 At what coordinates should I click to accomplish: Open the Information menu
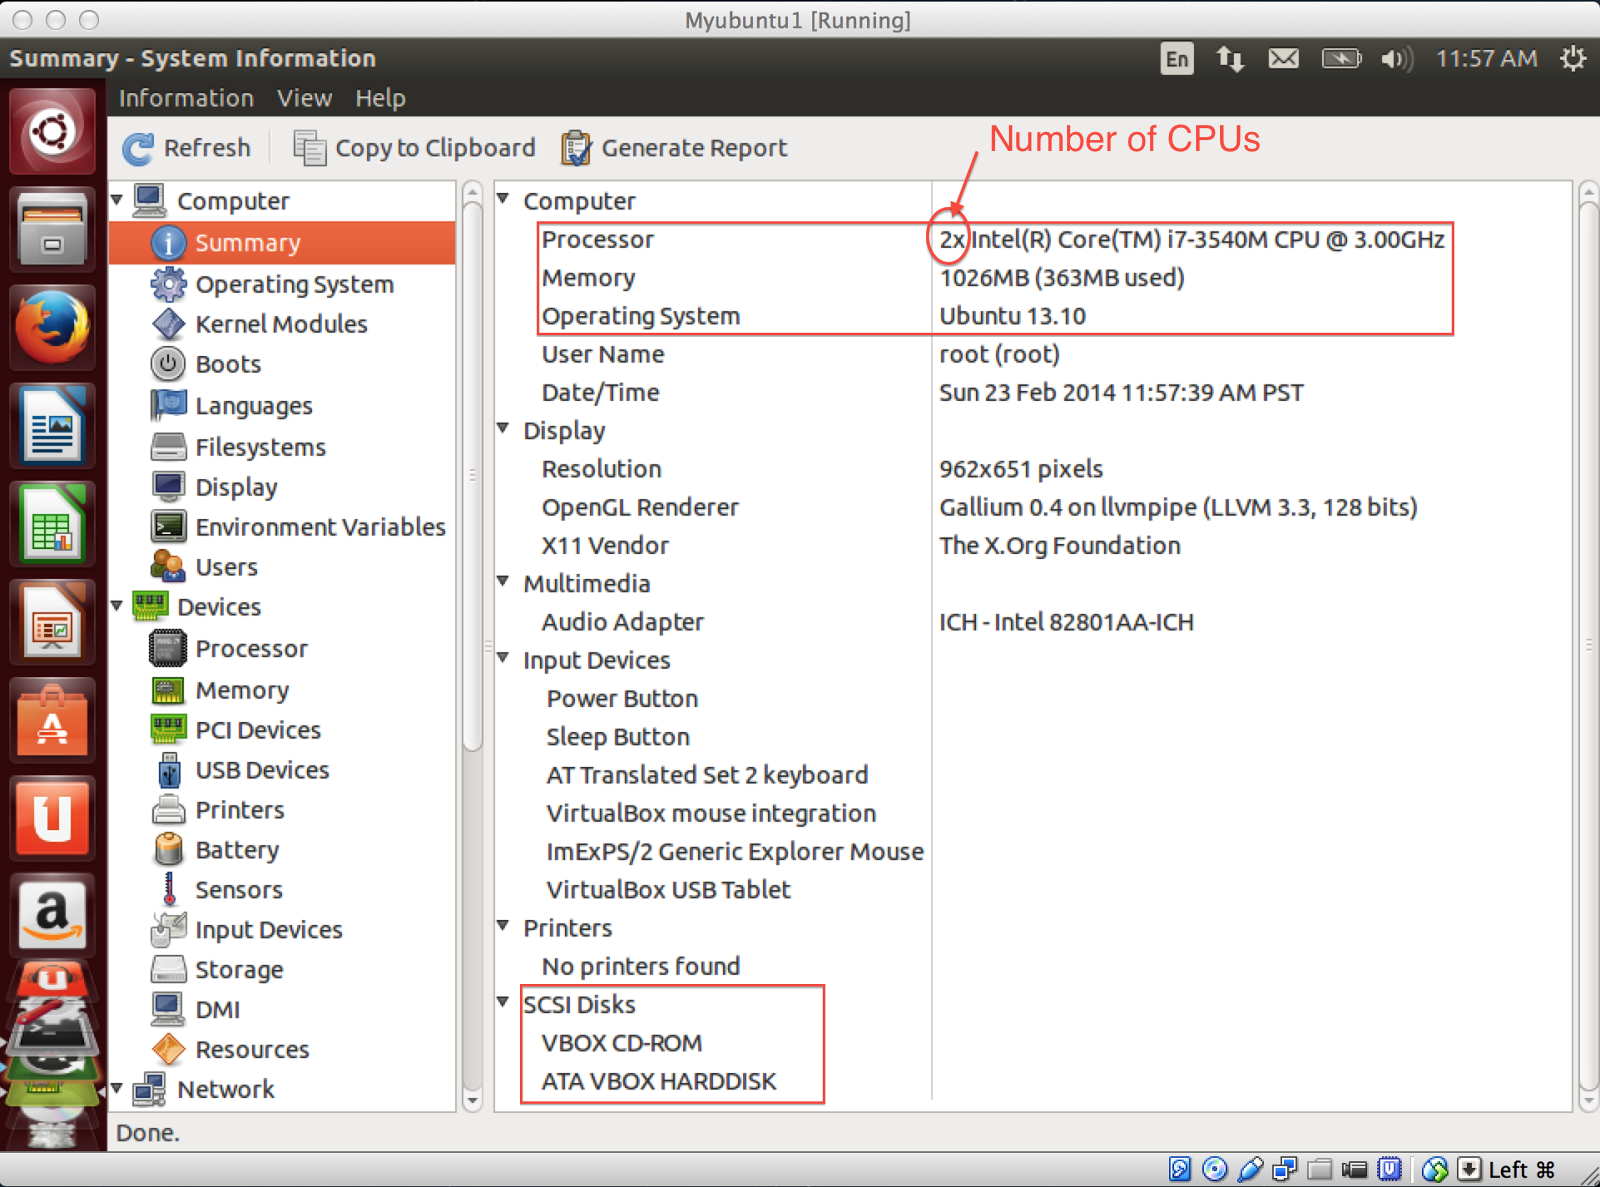[x=186, y=97]
